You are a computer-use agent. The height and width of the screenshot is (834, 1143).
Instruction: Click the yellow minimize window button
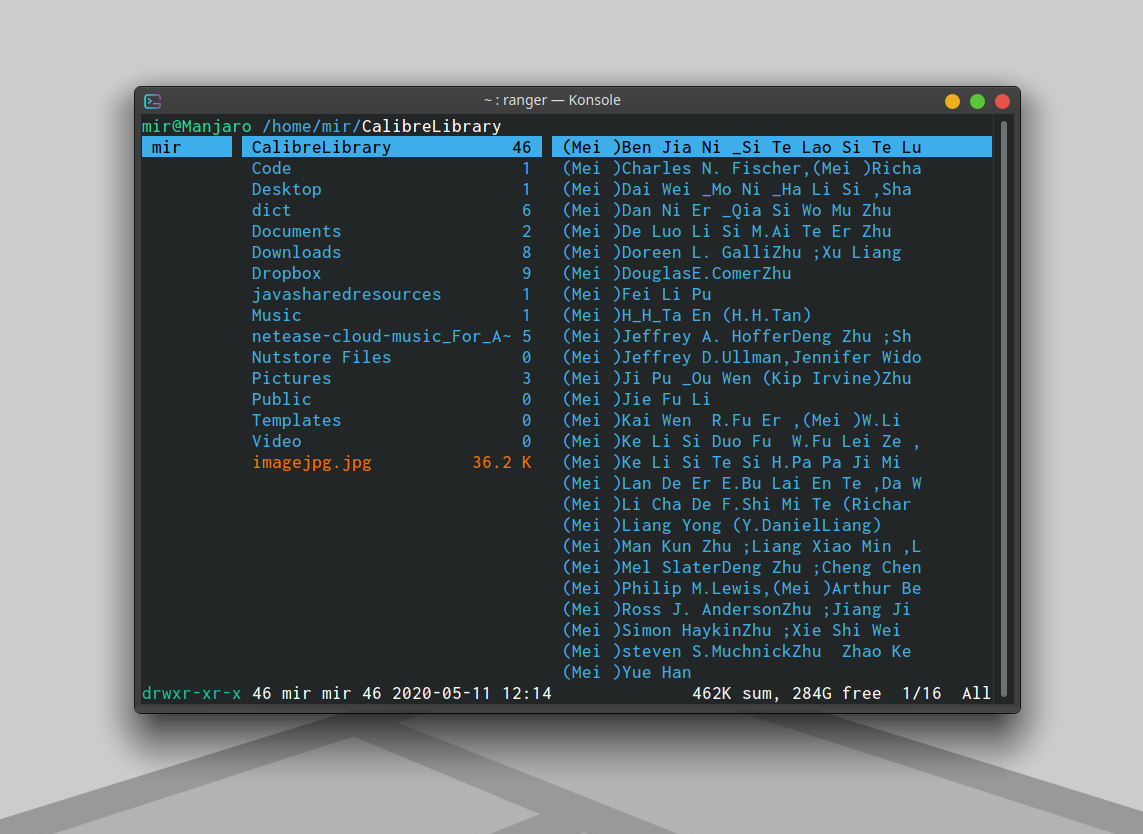[x=952, y=101]
